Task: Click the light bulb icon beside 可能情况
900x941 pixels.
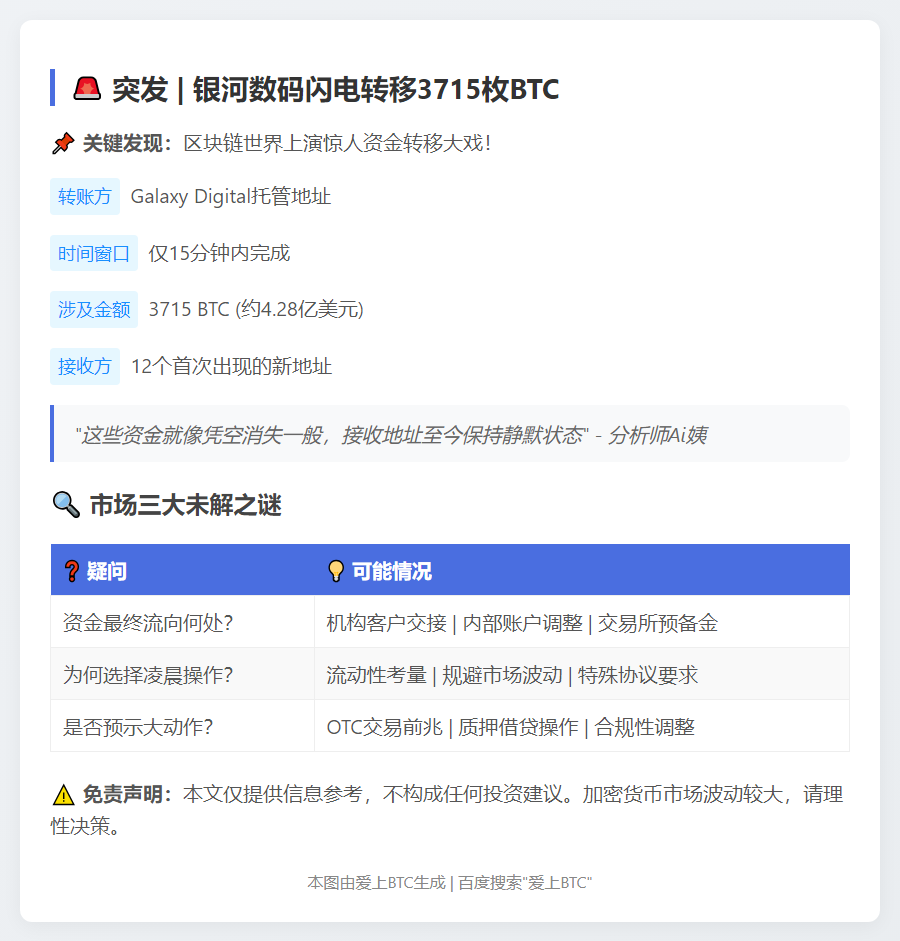Action: (336, 571)
